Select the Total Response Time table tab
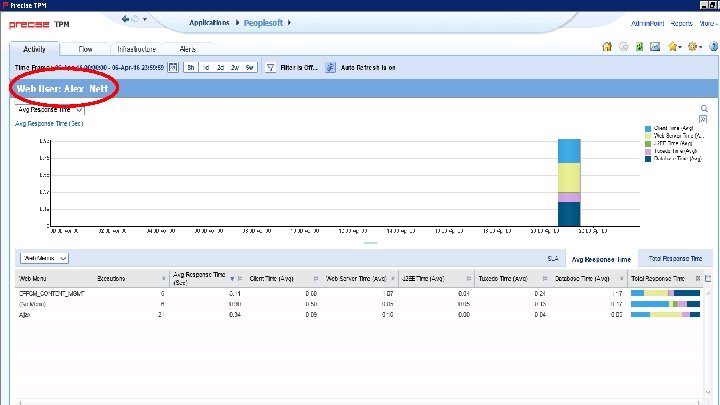The width and height of the screenshot is (720, 405). coord(675,259)
